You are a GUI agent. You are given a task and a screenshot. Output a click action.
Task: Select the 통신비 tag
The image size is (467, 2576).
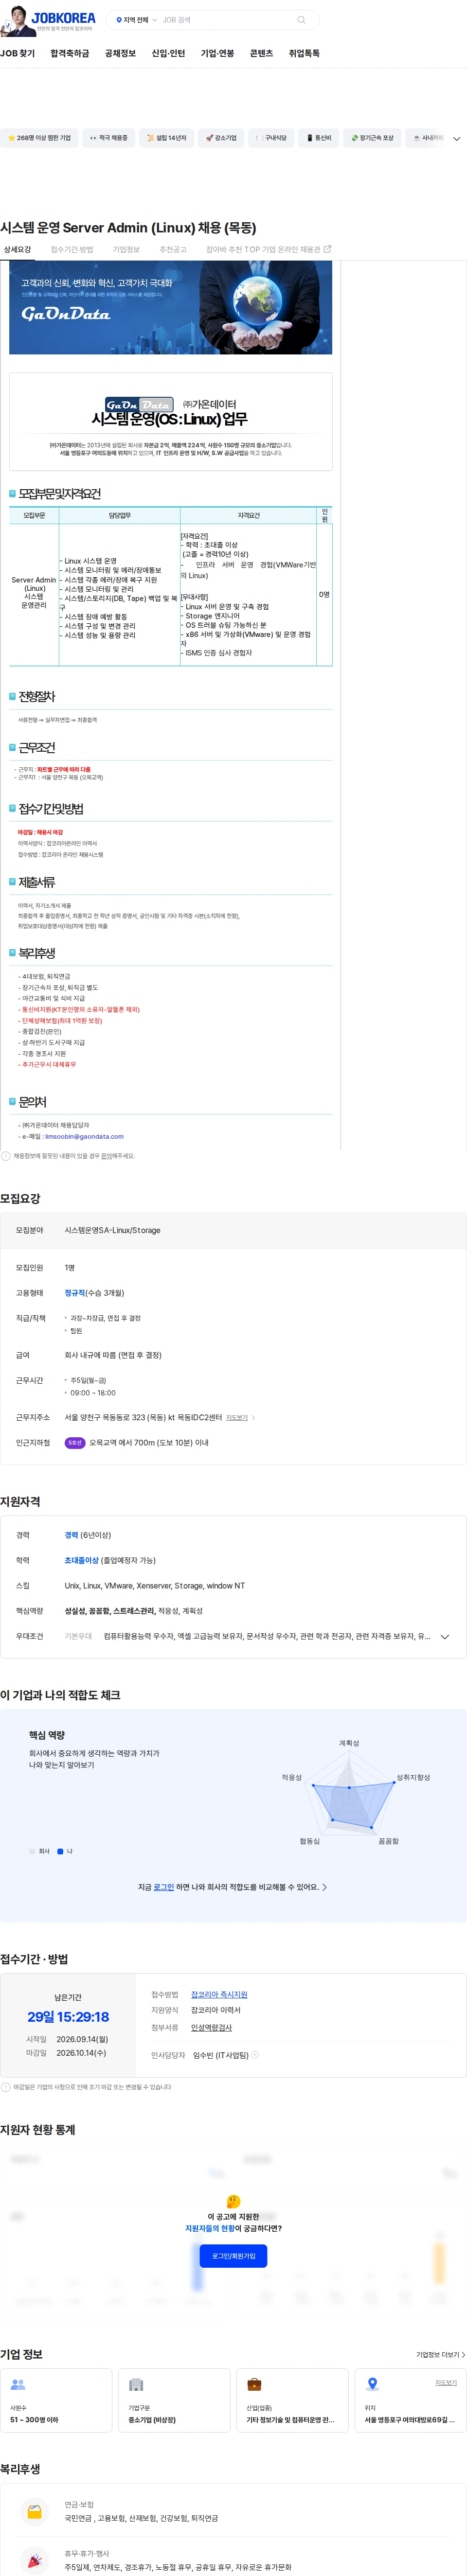319,138
